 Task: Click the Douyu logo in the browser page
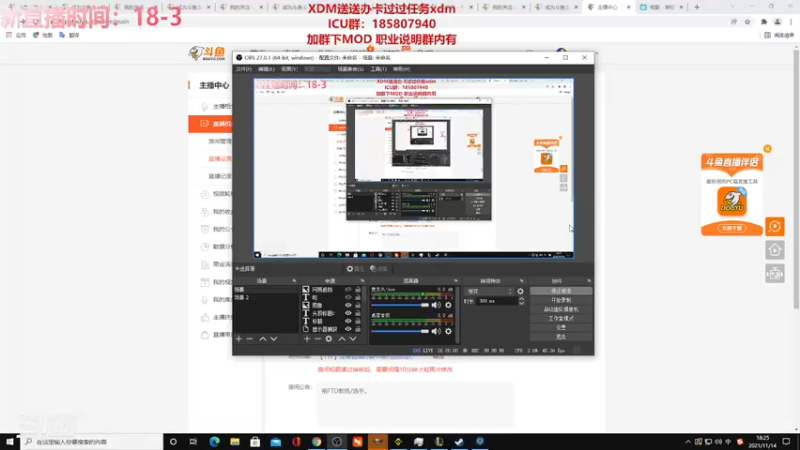click(x=207, y=53)
